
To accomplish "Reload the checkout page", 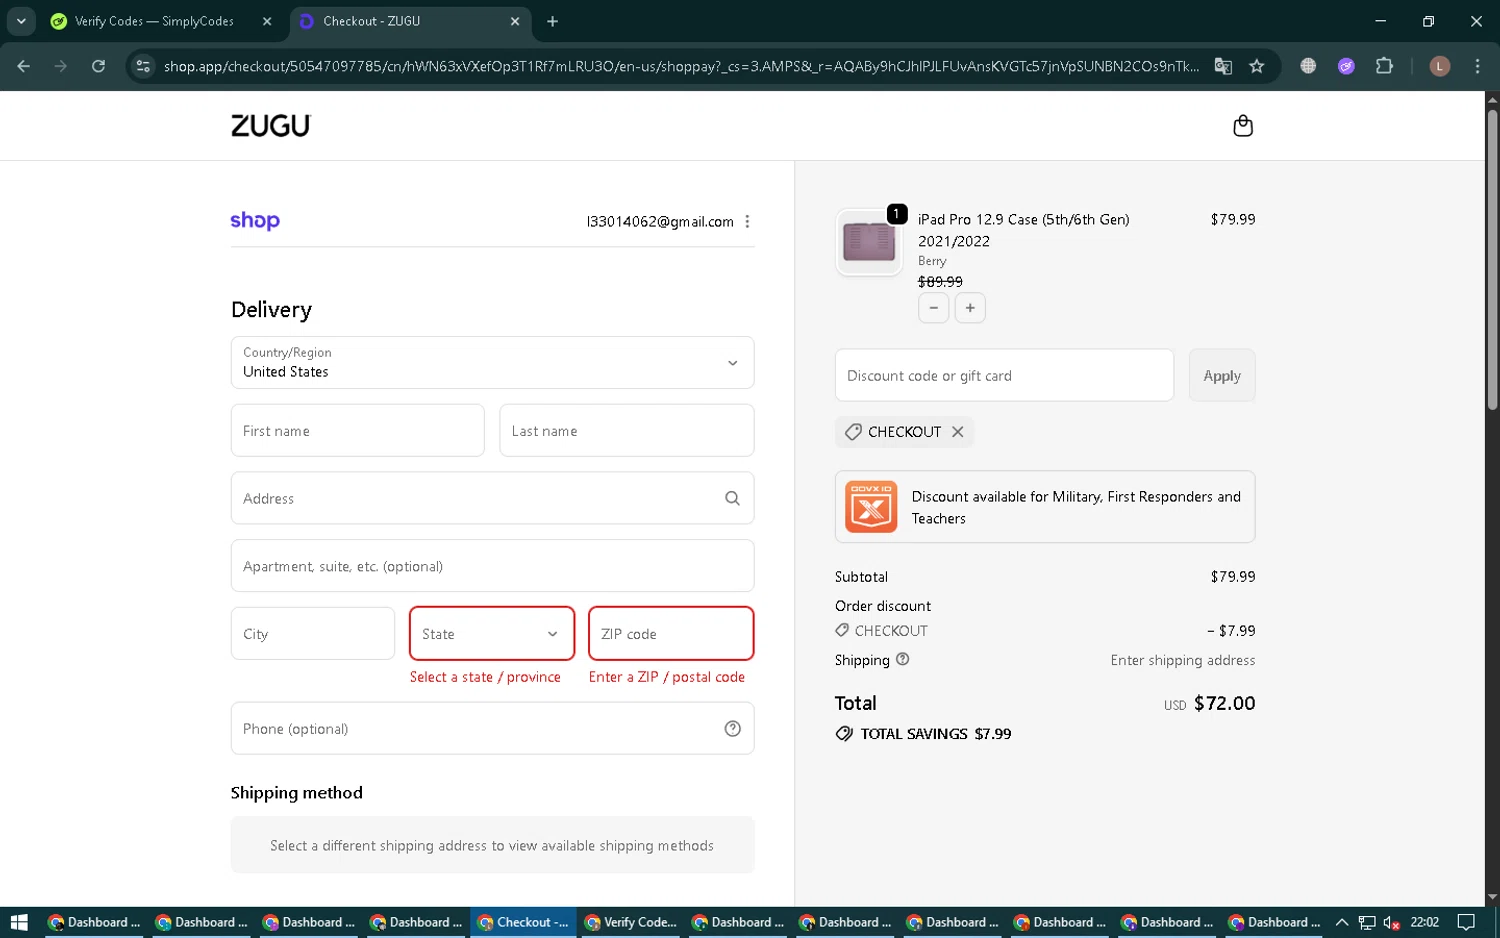I will click(98, 66).
